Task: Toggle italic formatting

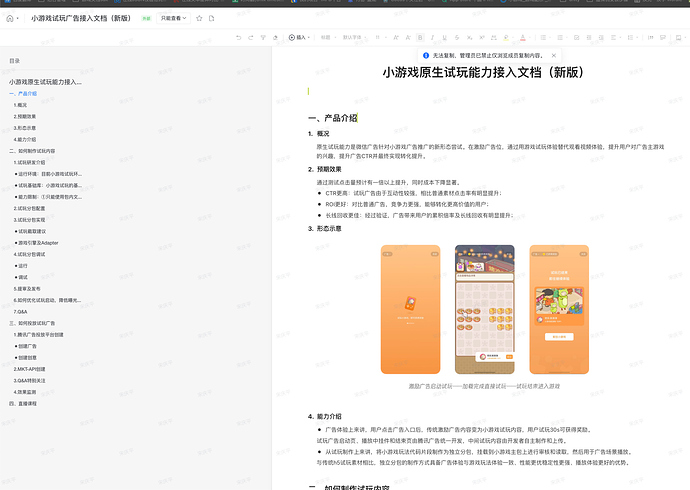Action: [433, 37]
